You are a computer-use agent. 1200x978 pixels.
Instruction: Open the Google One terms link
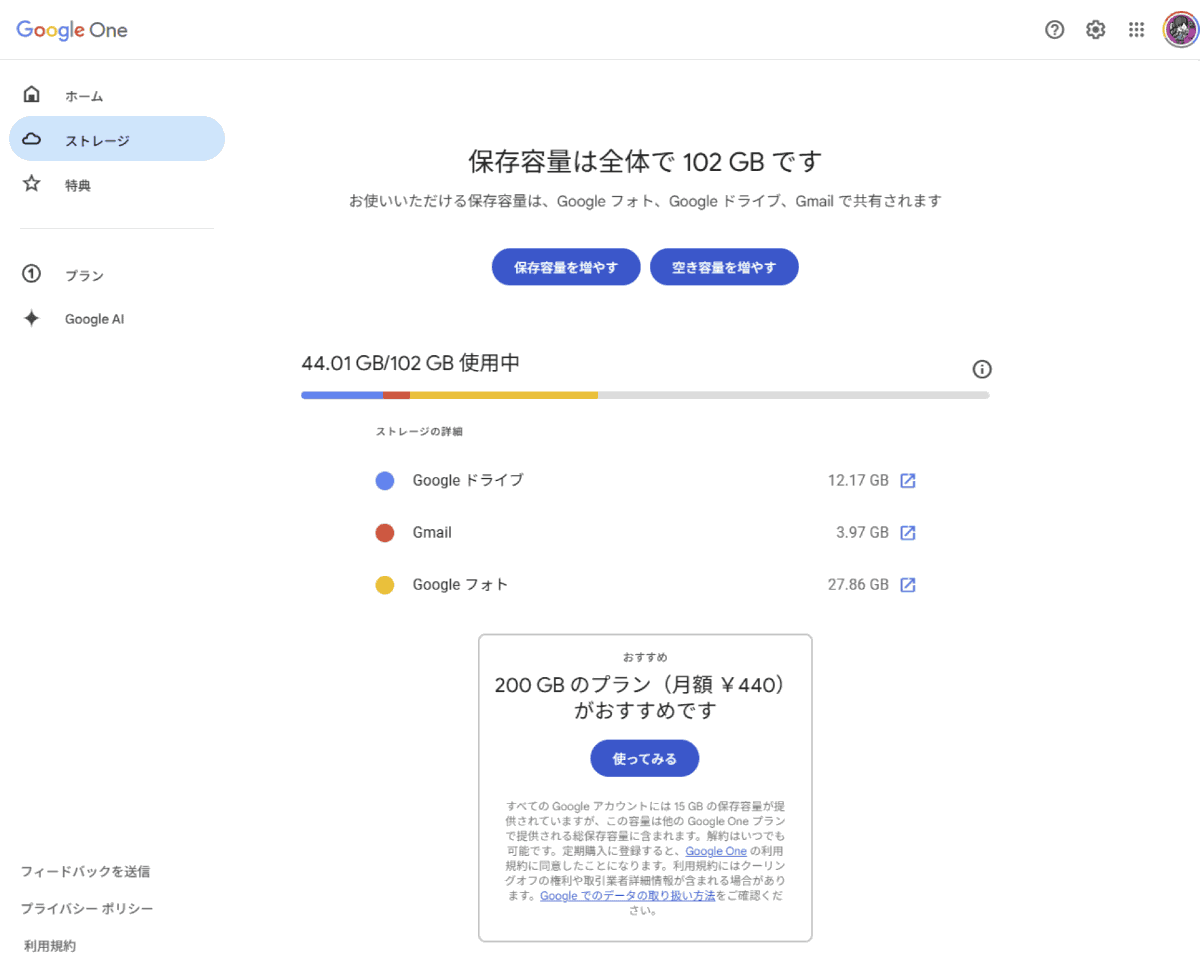(716, 851)
